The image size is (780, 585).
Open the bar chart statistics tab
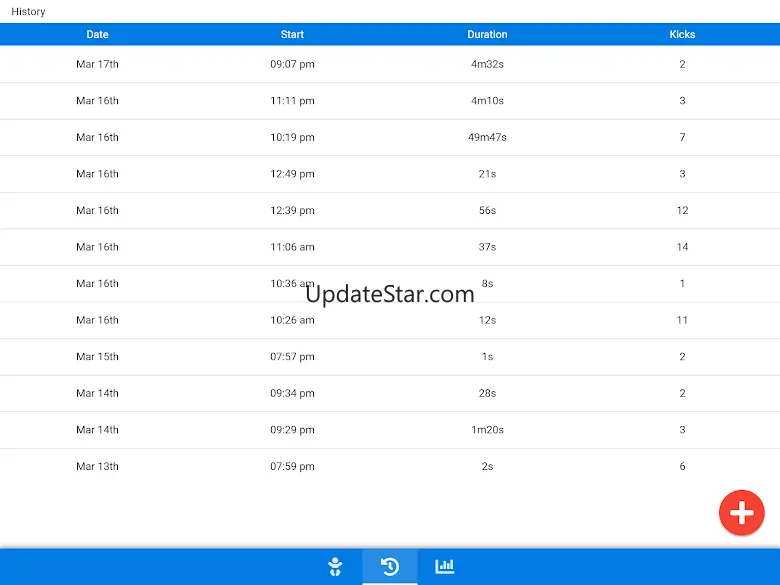[445, 566]
